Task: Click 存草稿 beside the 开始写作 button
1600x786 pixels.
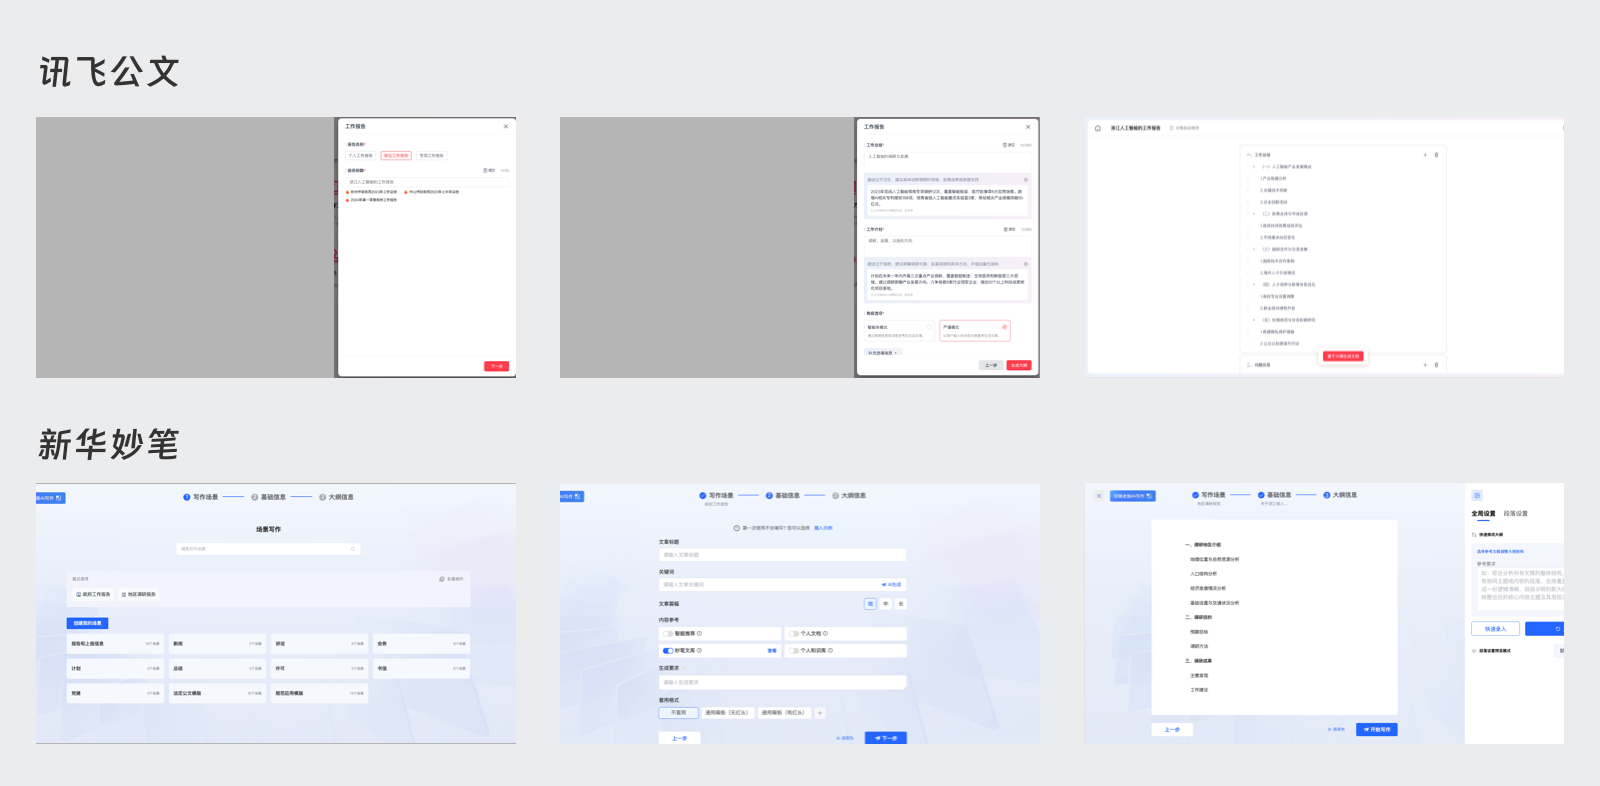Action: click(1336, 730)
